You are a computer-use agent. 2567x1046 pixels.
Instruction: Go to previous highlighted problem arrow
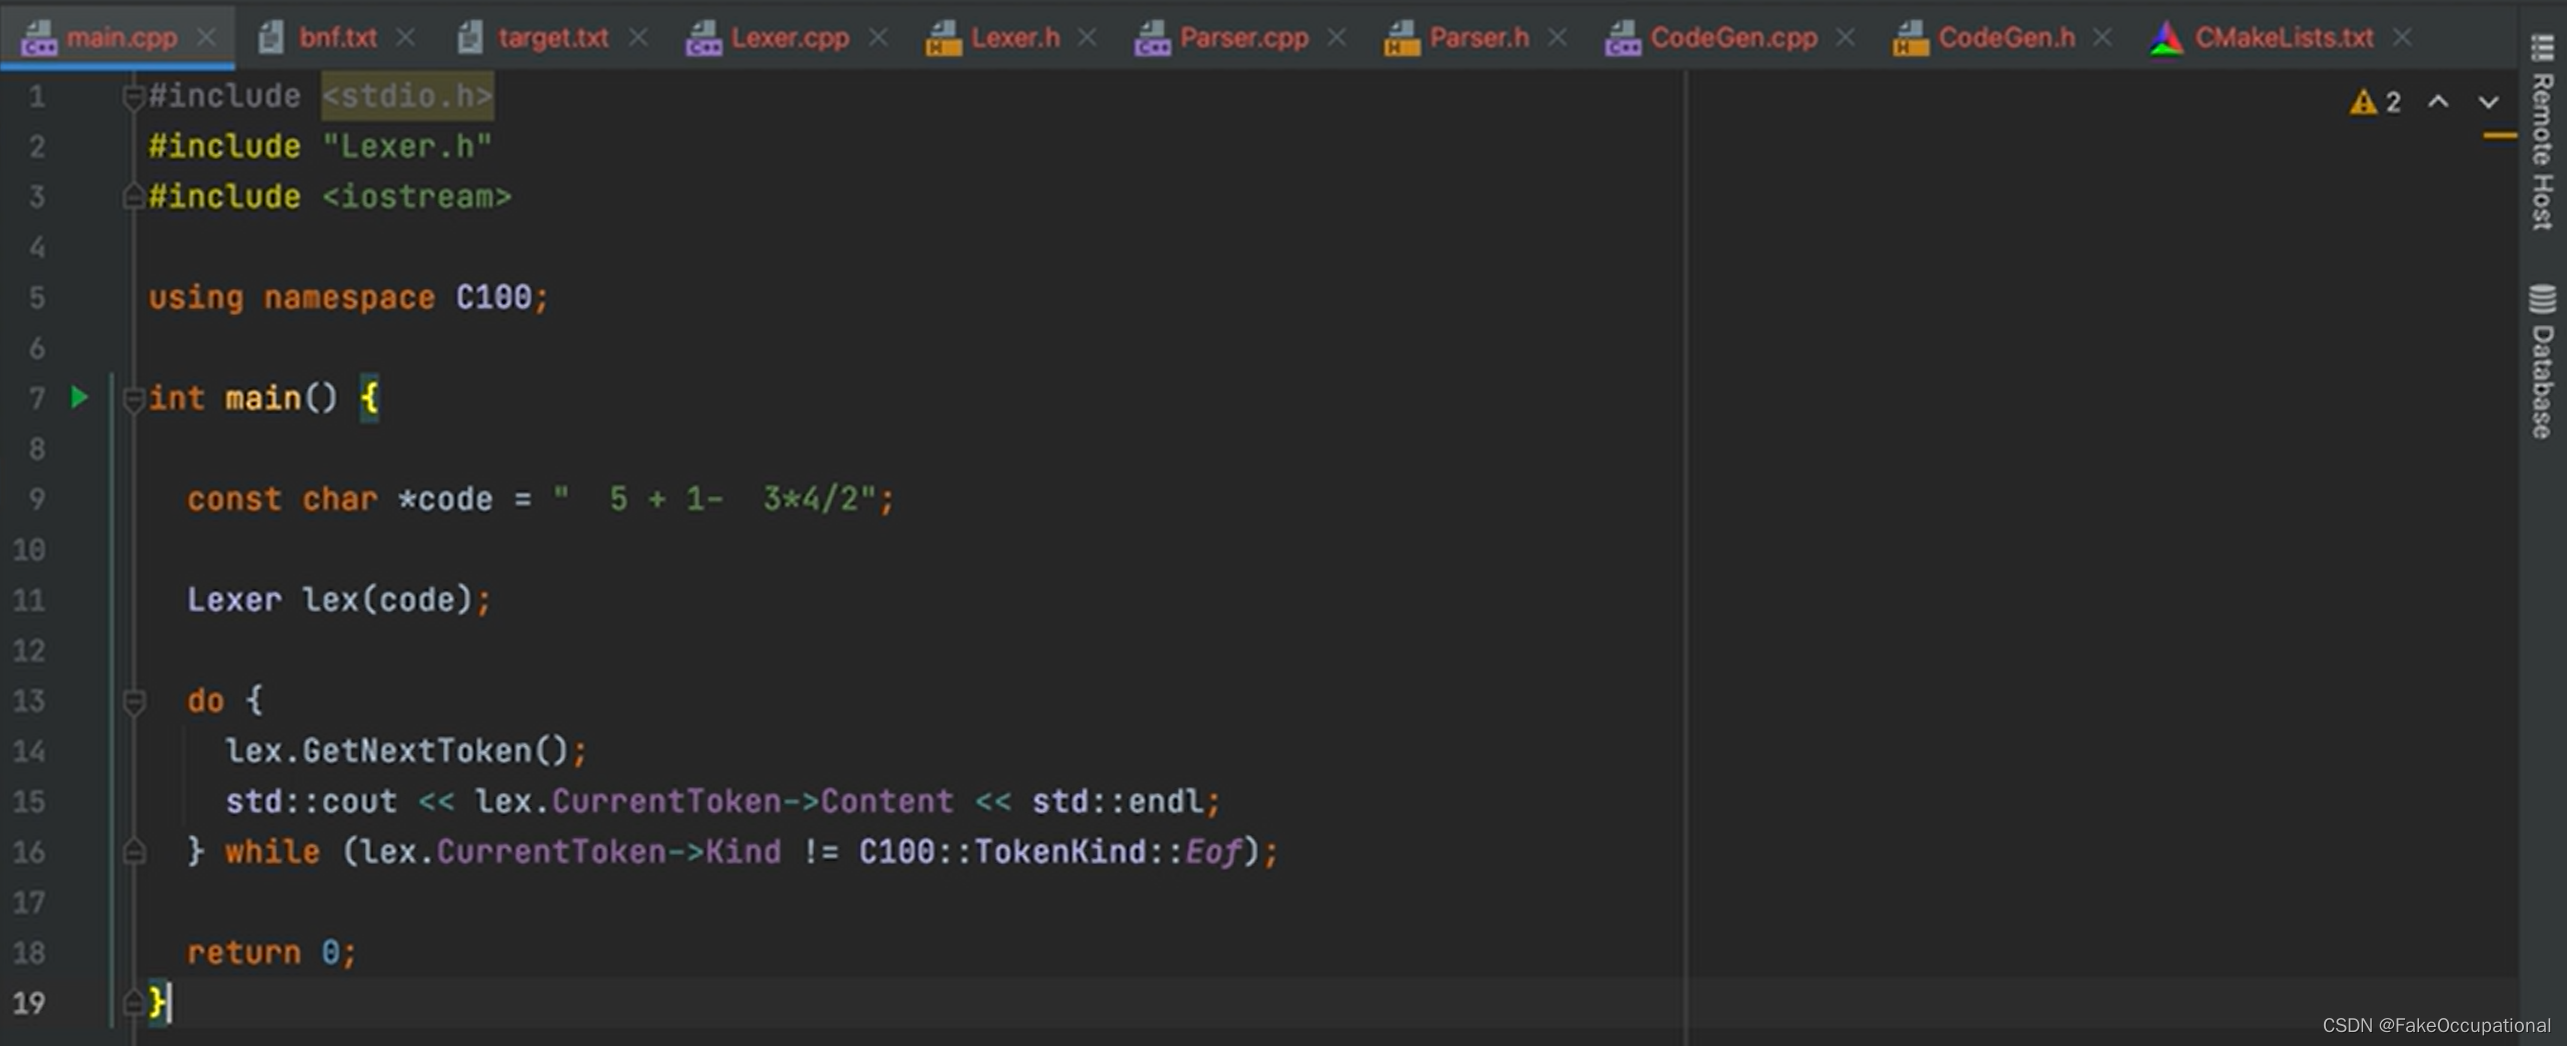2438,102
